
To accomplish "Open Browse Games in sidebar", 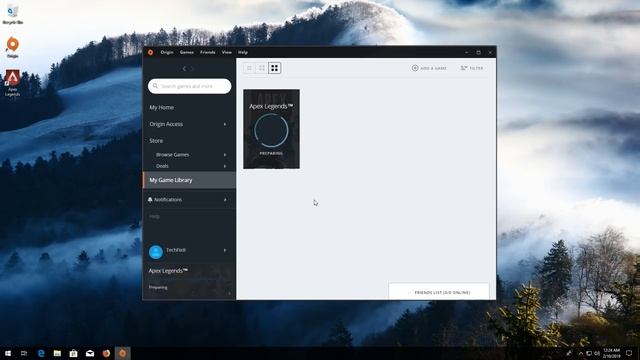I will [172, 155].
